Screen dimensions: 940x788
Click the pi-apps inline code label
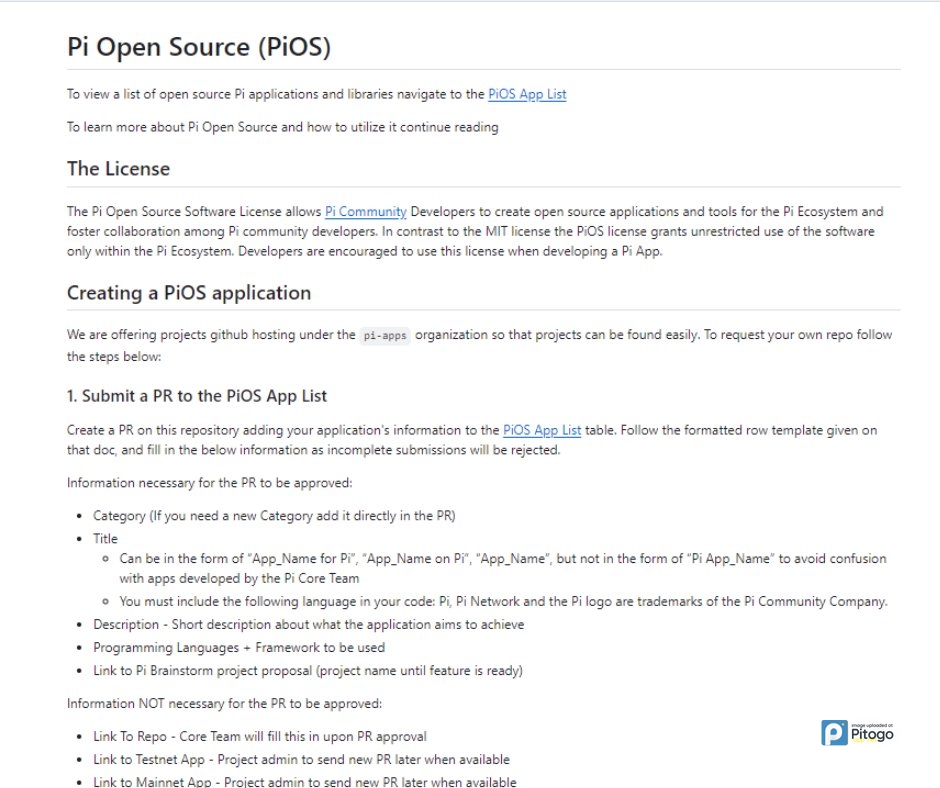(384, 335)
